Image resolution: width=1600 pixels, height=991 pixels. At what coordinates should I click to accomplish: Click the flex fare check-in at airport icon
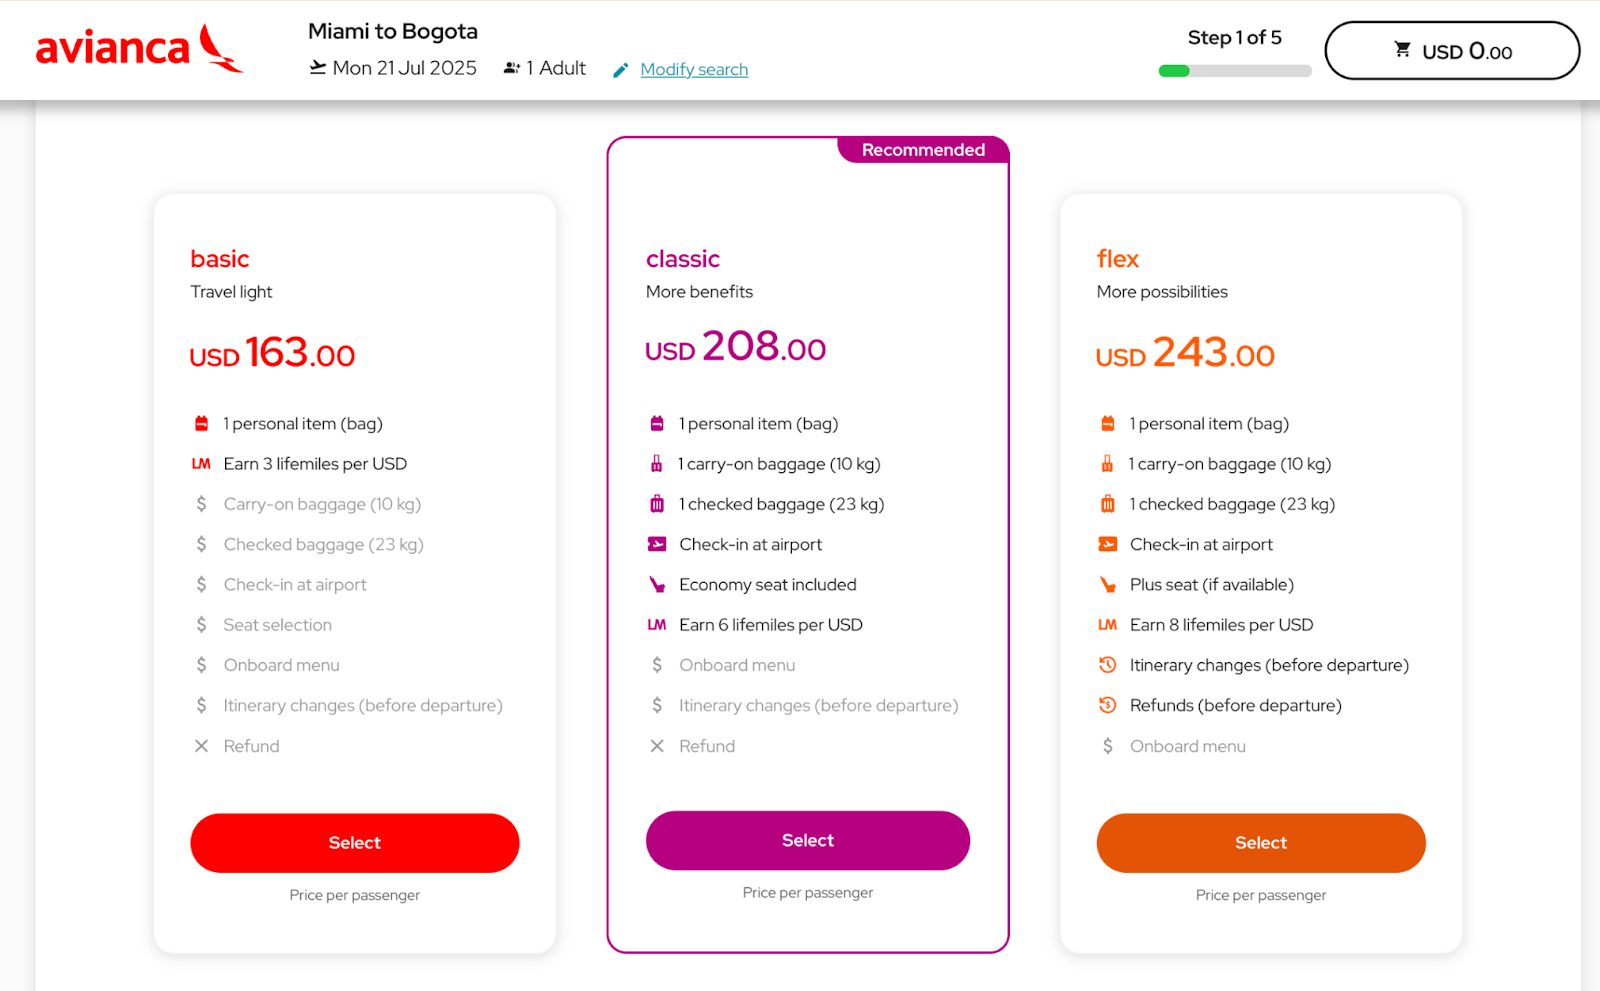1107,545
